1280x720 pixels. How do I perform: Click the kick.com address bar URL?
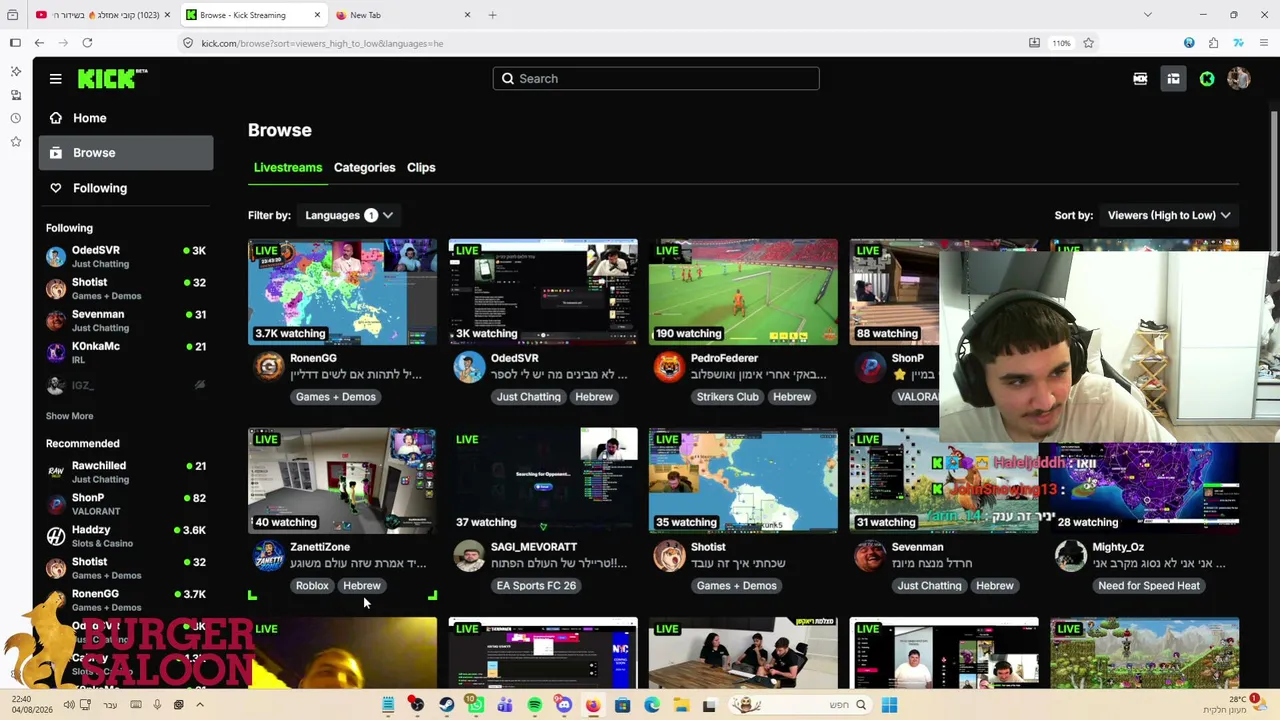pos(322,43)
